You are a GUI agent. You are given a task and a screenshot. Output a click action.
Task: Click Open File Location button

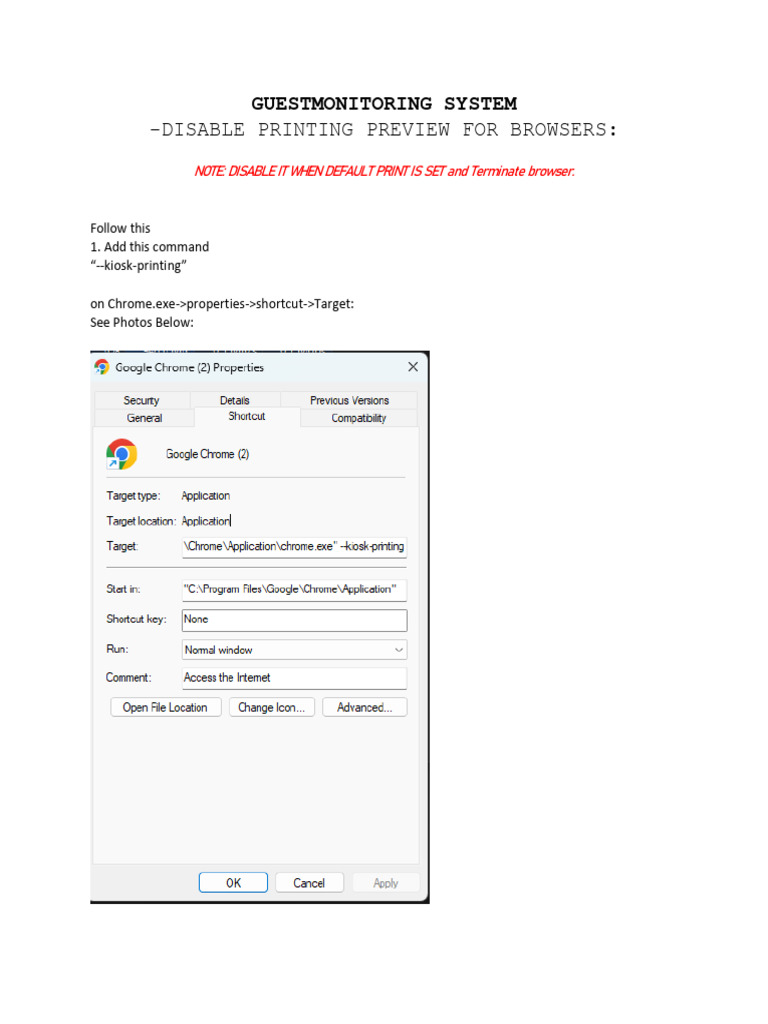(165, 707)
